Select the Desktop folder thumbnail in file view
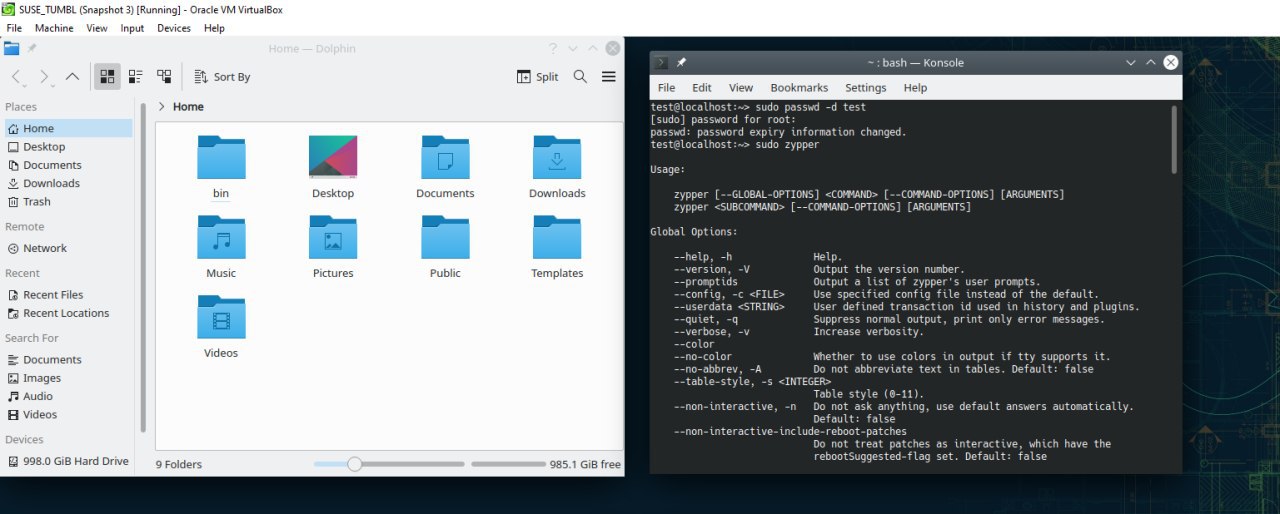This screenshot has width=1280, height=514. click(x=333, y=158)
